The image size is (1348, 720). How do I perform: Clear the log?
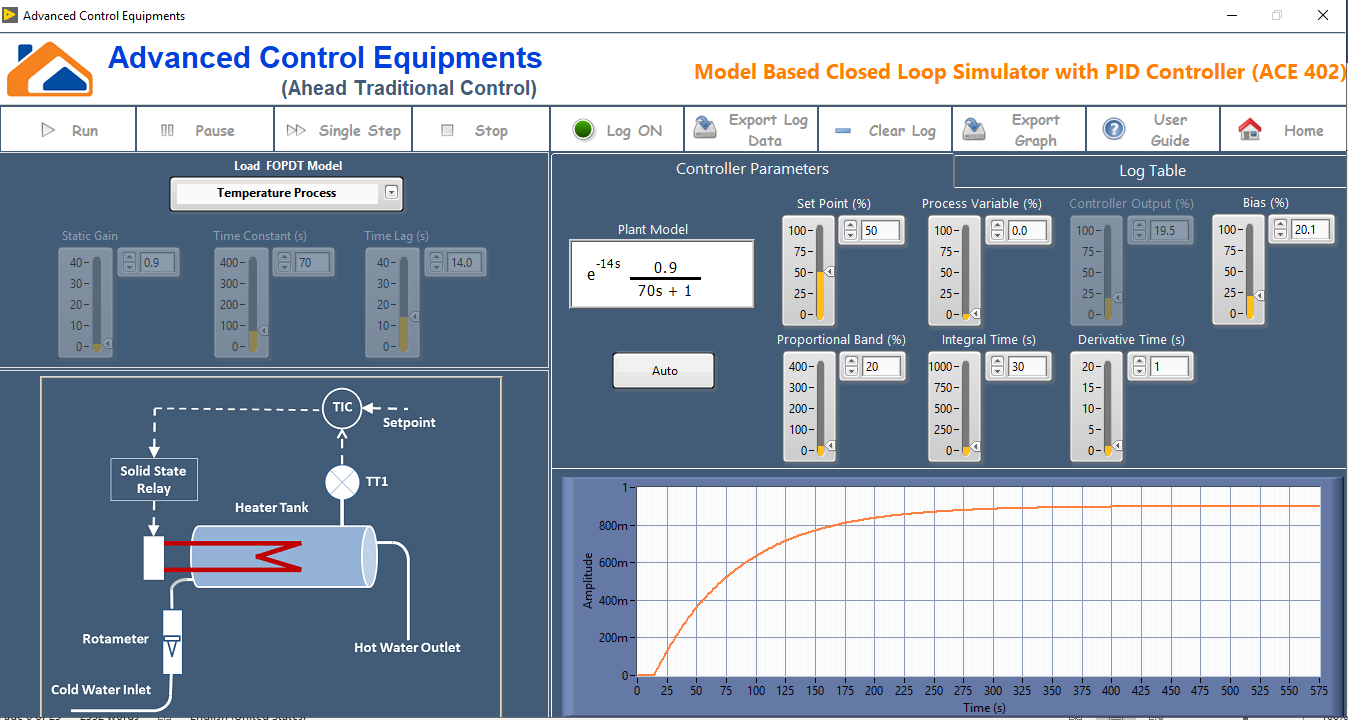coord(885,130)
